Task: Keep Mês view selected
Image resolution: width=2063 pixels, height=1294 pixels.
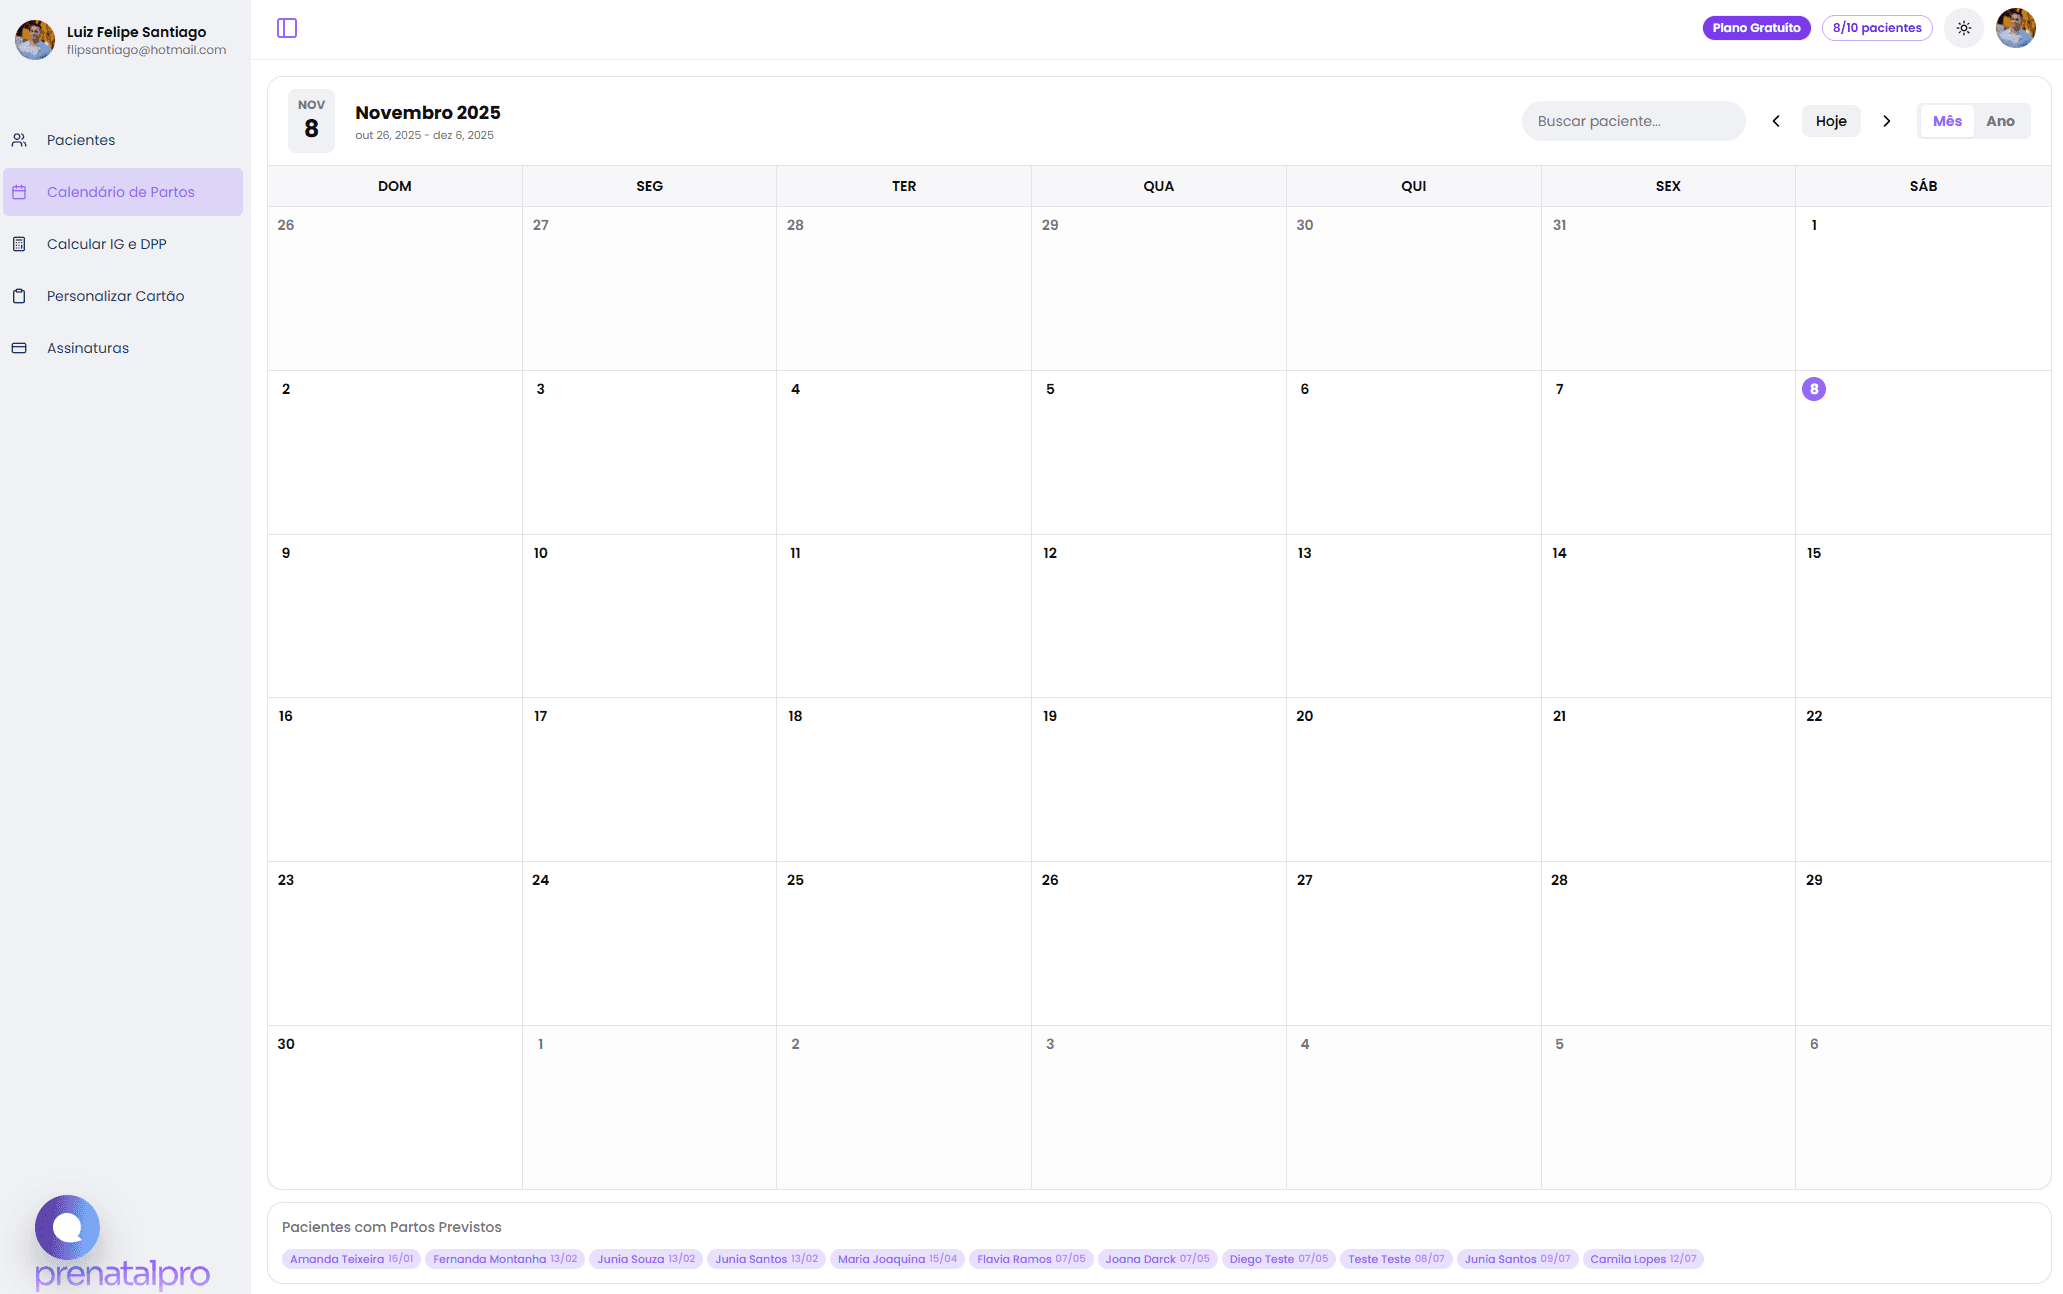Action: pos(1946,120)
